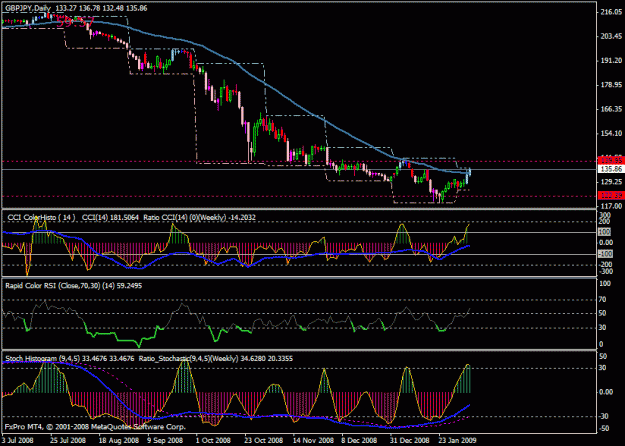Click the Stoch Histogram (9,4,5) indicator label
This screenshot has width=625, height=446.
click(43, 358)
